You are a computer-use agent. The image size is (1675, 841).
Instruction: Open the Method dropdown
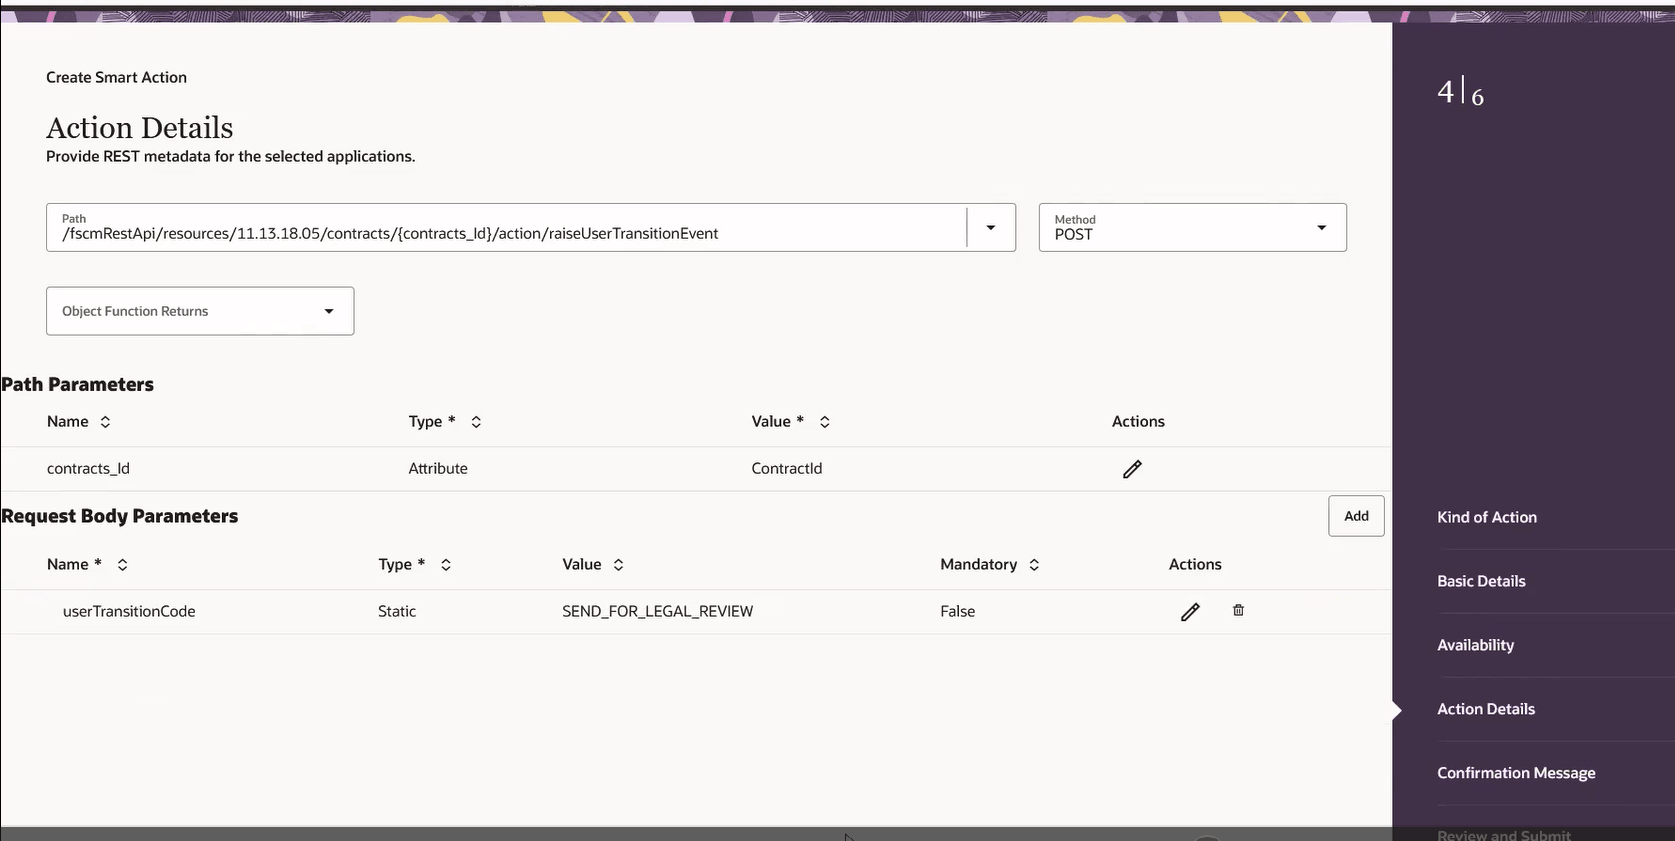click(x=1192, y=228)
